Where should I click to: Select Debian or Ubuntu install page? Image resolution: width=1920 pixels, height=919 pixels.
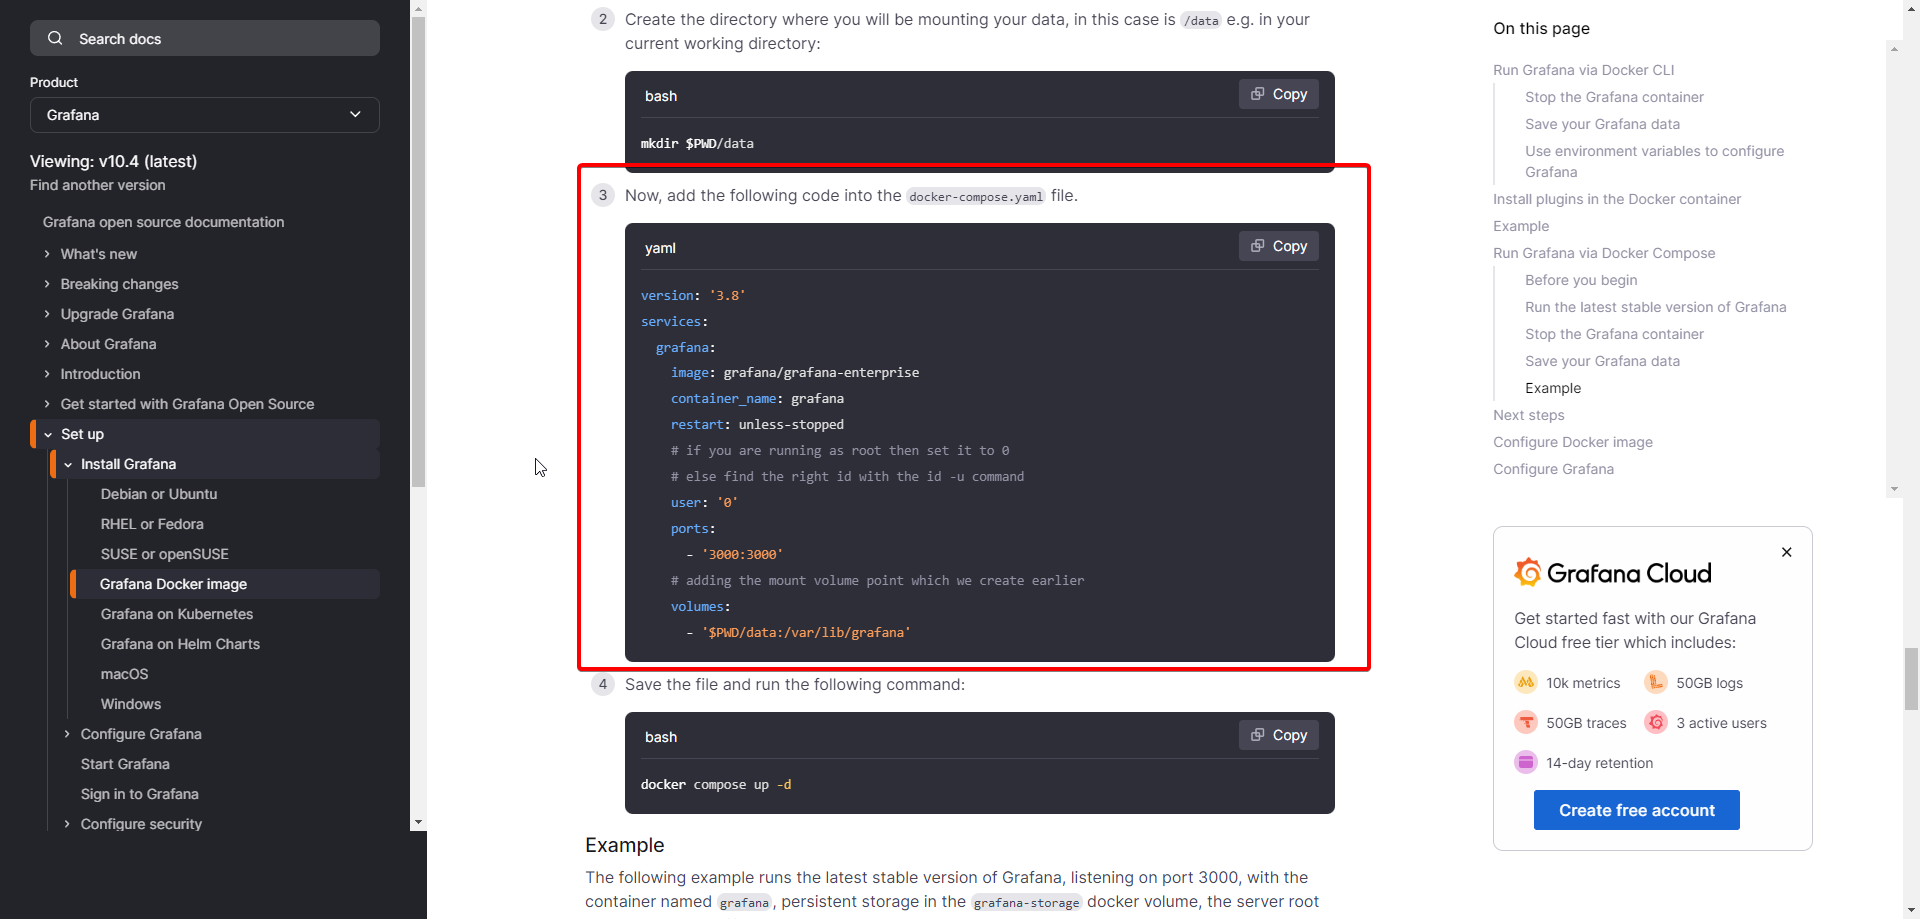pos(158,494)
